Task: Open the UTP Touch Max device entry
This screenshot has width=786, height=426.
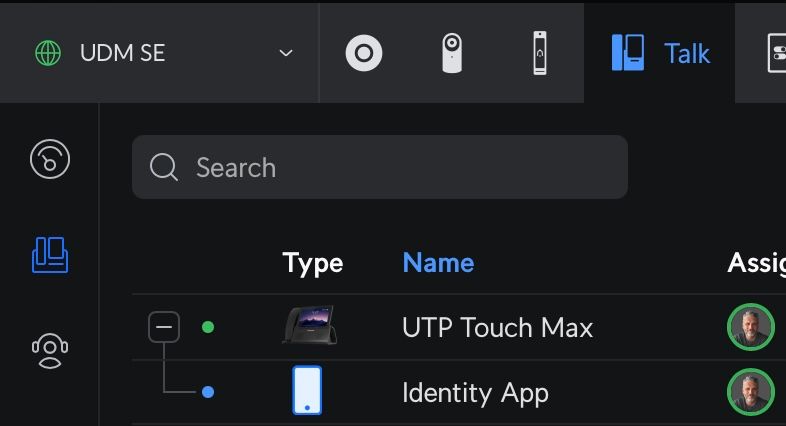Action: tap(497, 328)
